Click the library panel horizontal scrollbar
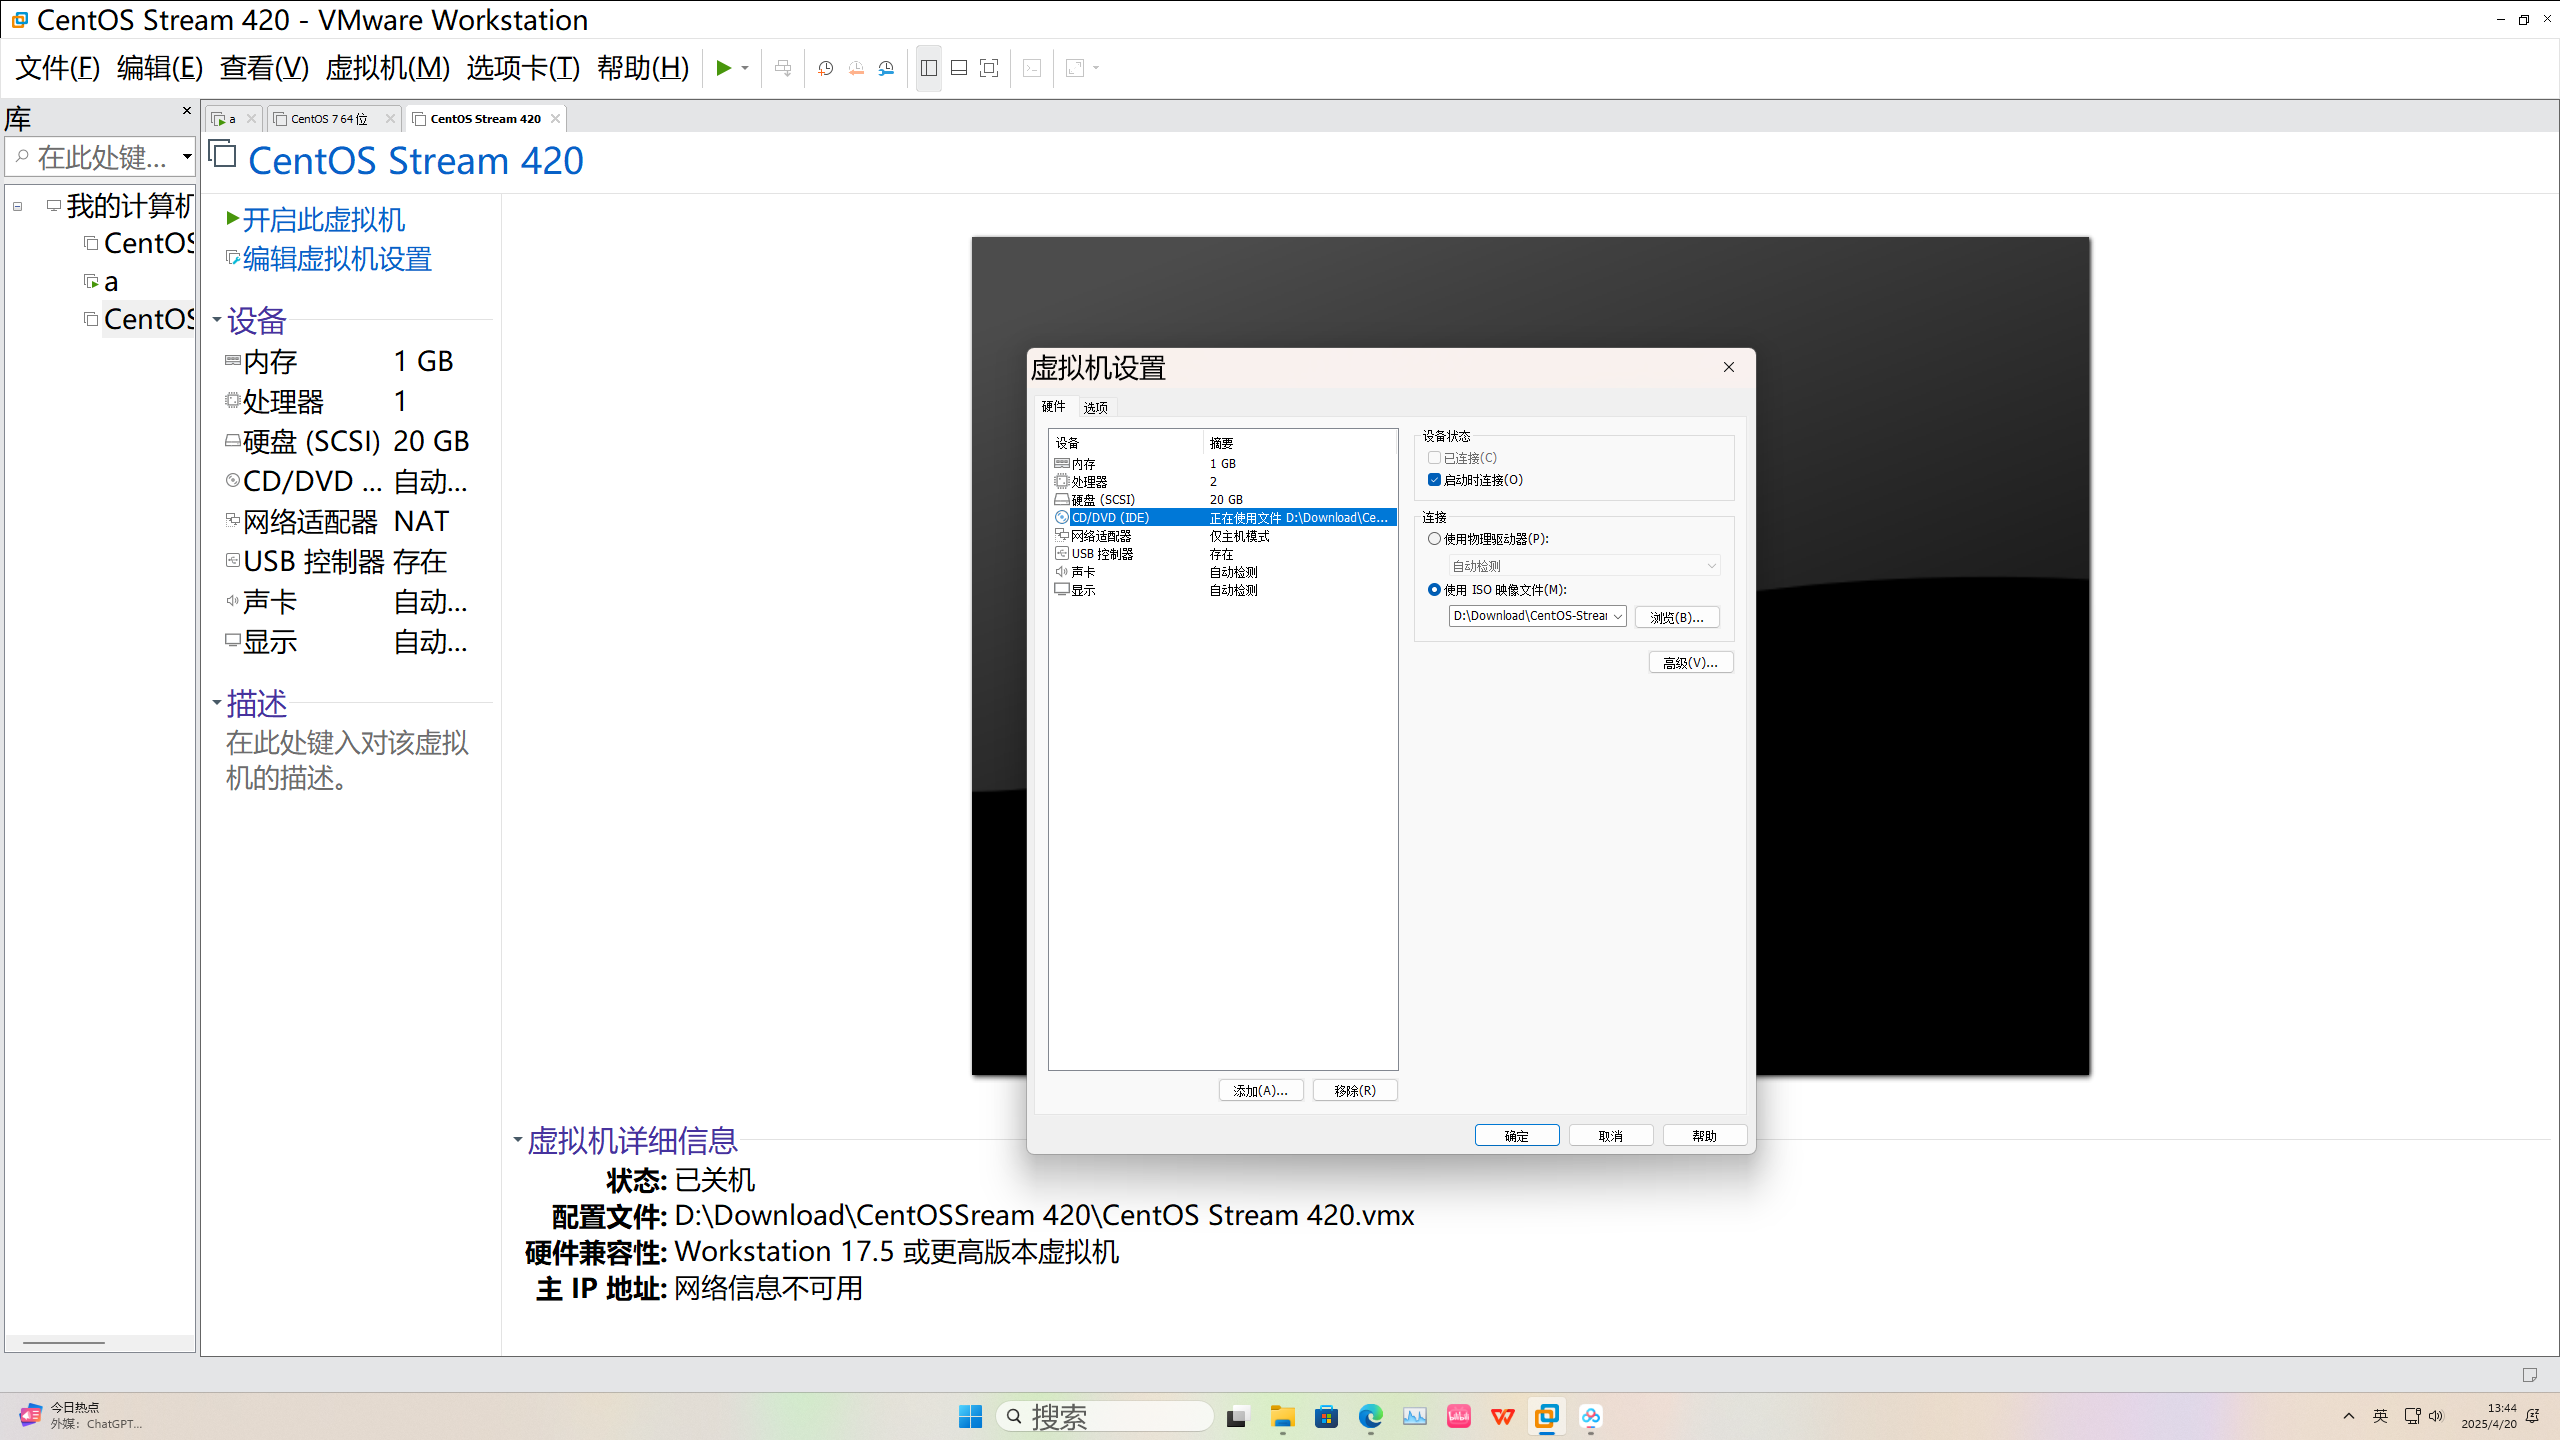The image size is (2560, 1440). (64, 1342)
